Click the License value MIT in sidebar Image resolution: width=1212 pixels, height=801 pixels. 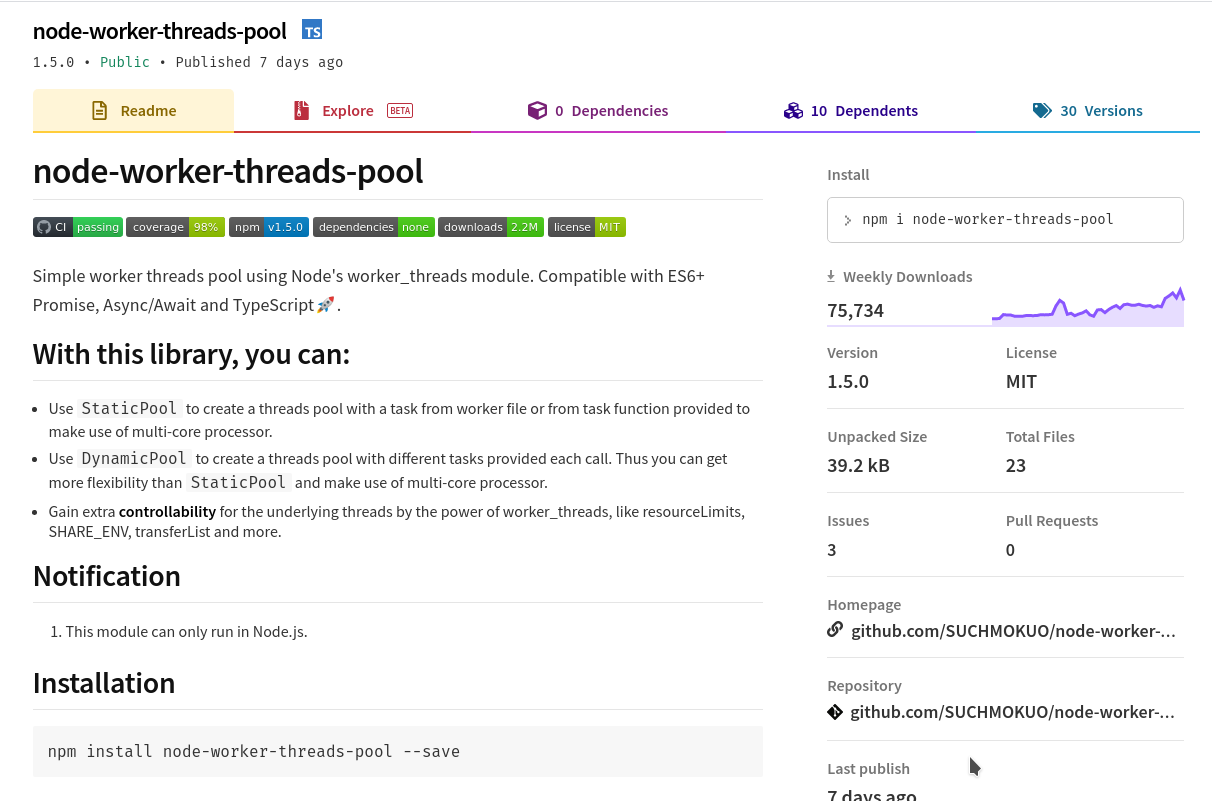(x=1021, y=381)
